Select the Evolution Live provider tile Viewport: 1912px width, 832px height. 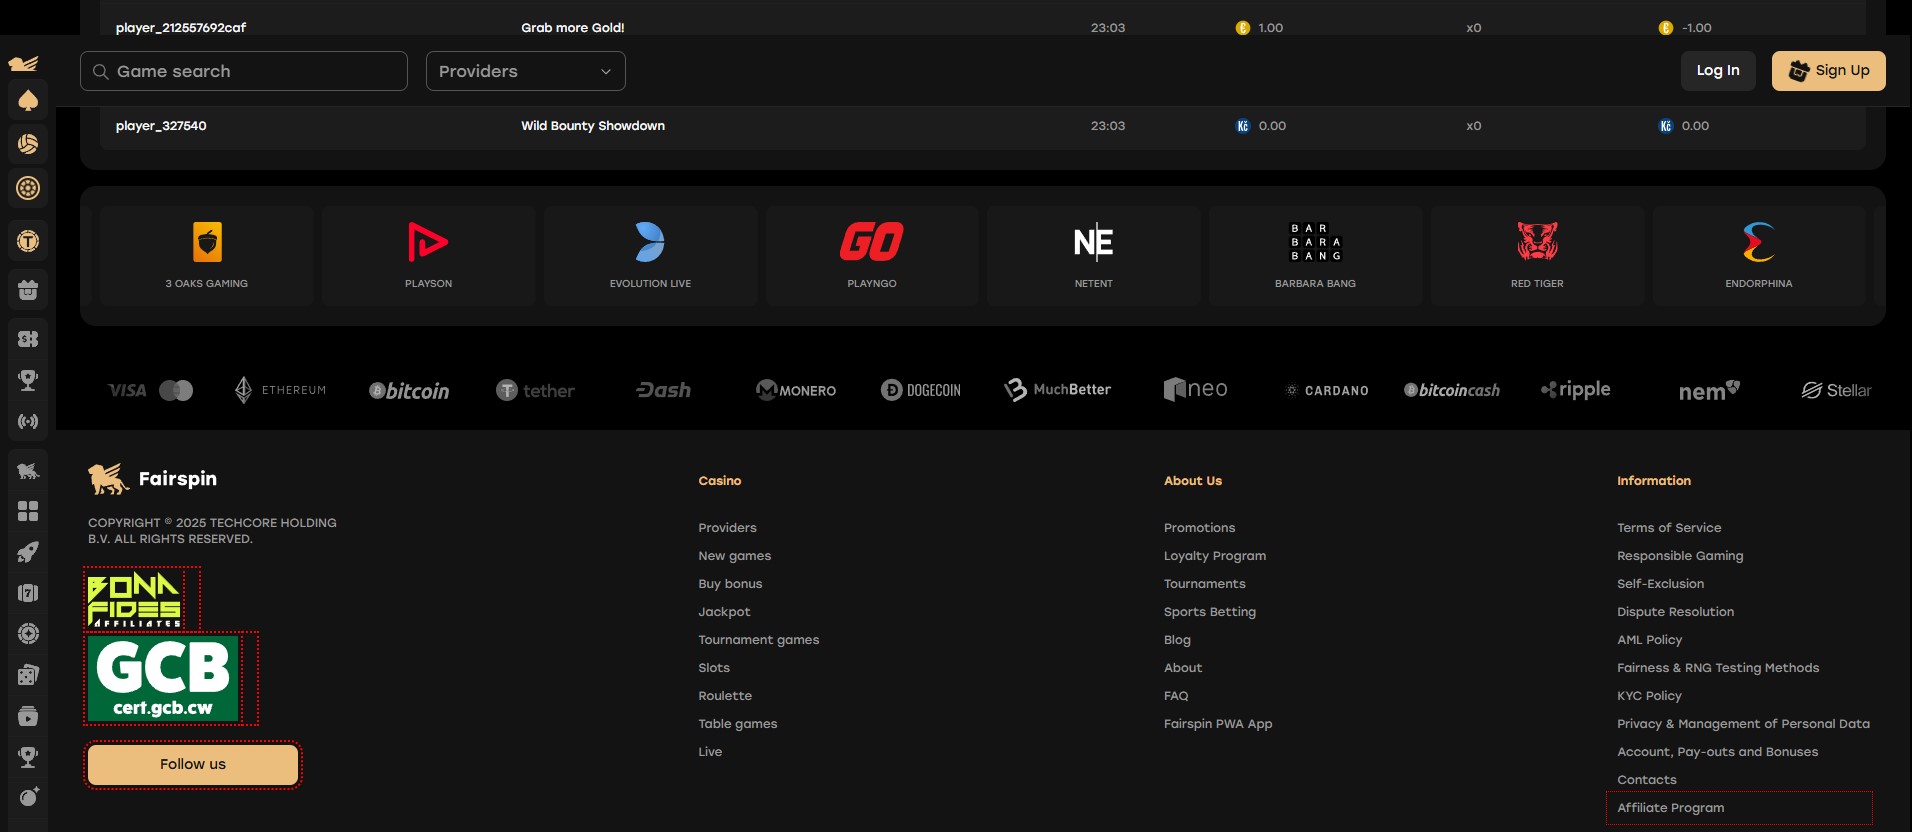tap(650, 256)
